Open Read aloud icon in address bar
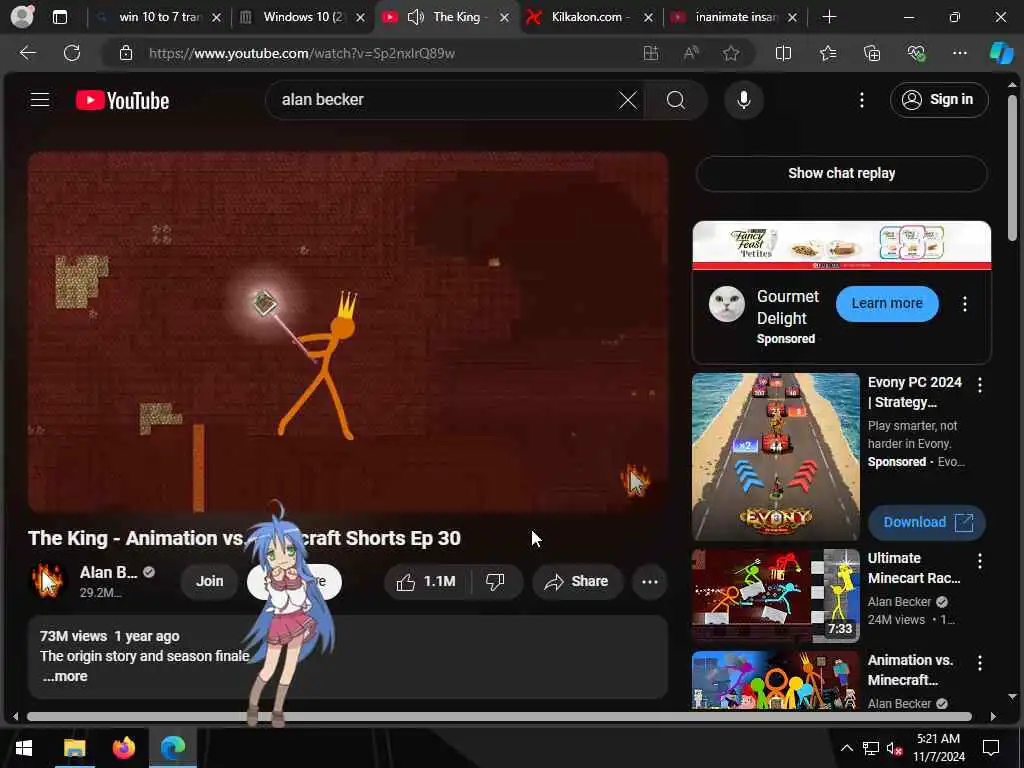1024x768 pixels. [x=691, y=53]
